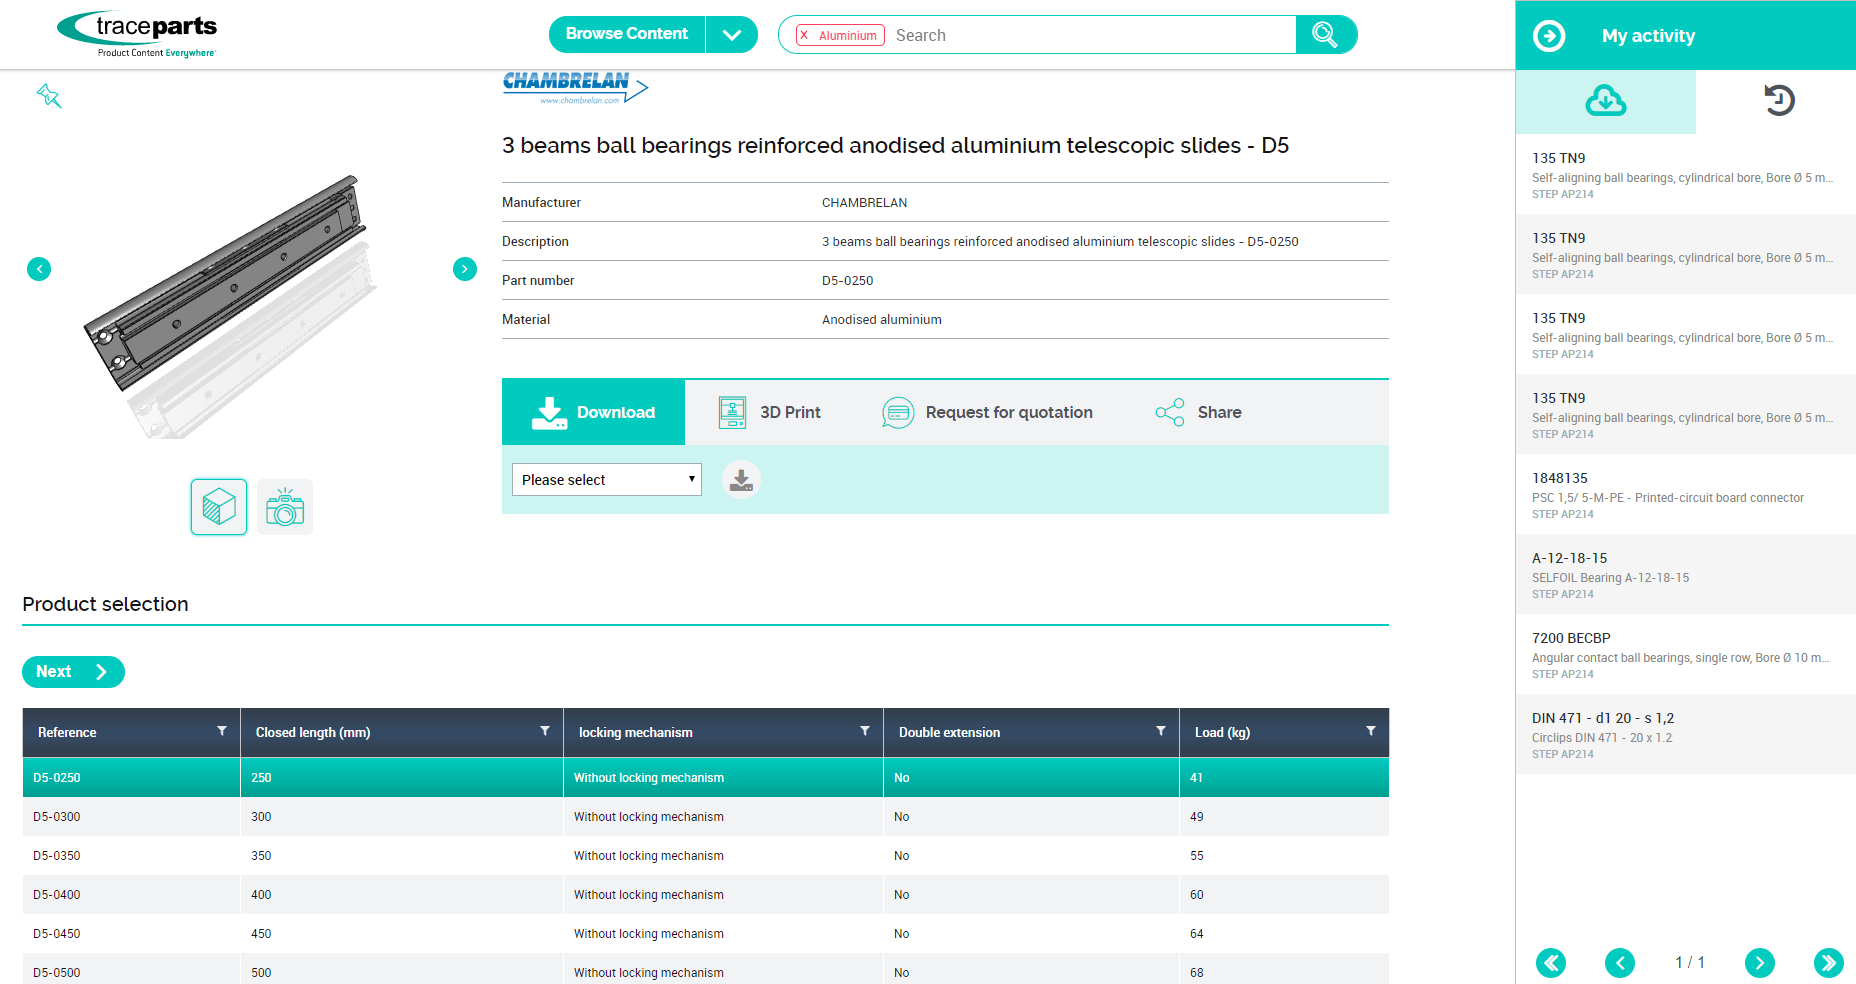Select the D5-0500 reference row
The image size is (1856, 984).
[706, 970]
